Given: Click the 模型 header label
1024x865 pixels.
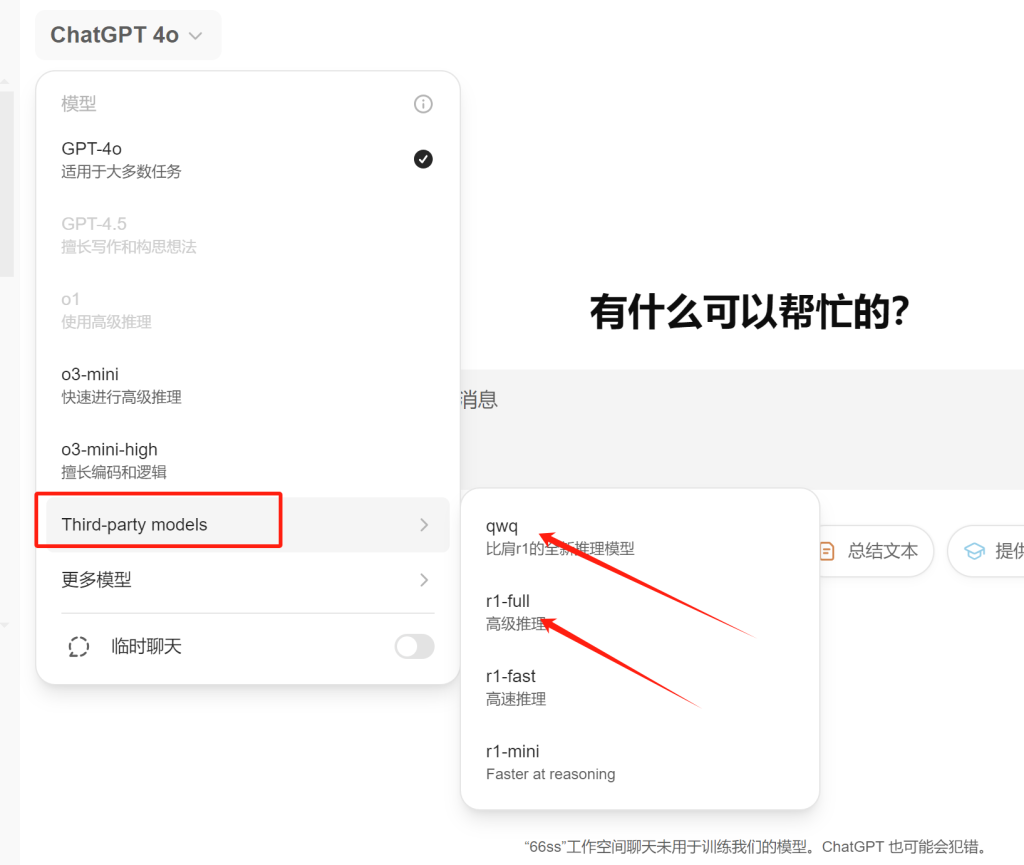Looking at the screenshot, I should pyautogui.click(x=78, y=104).
